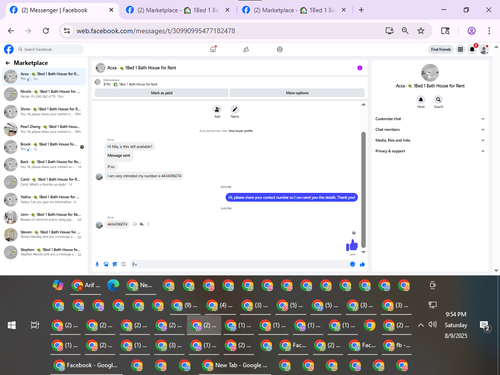Viewport: 500px width, 375px height.
Task: Expand Chat members section
Action: pyautogui.click(x=430, y=129)
